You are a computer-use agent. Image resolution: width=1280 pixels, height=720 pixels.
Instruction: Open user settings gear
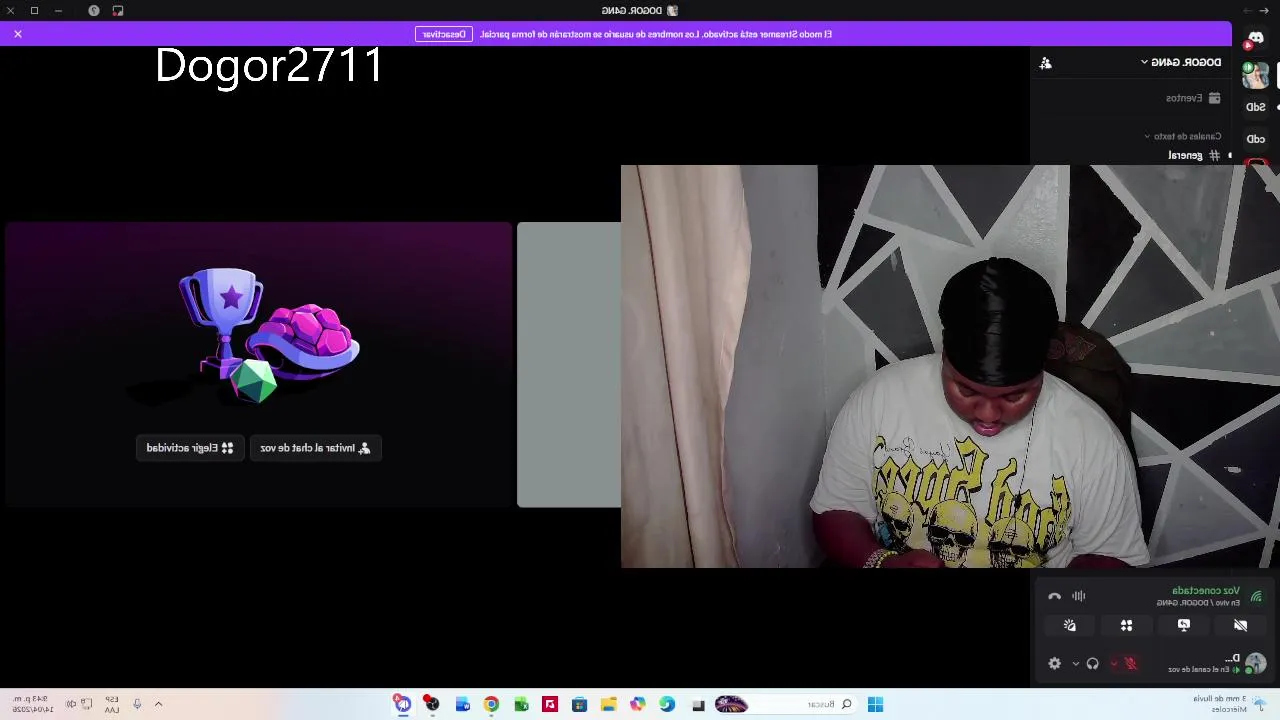(x=1054, y=663)
